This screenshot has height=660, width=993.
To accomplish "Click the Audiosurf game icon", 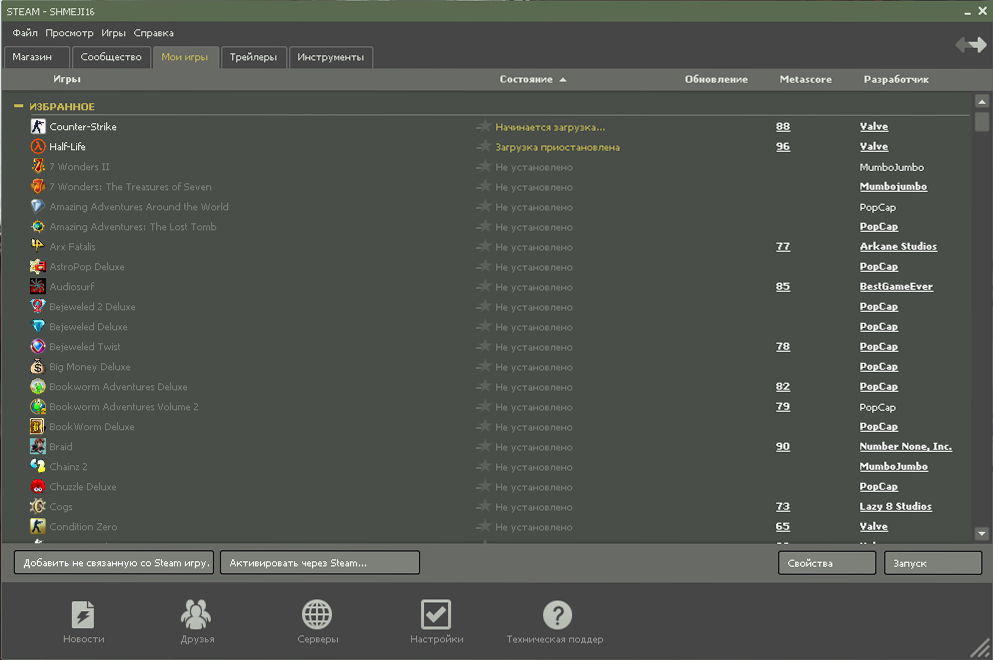I will point(38,286).
